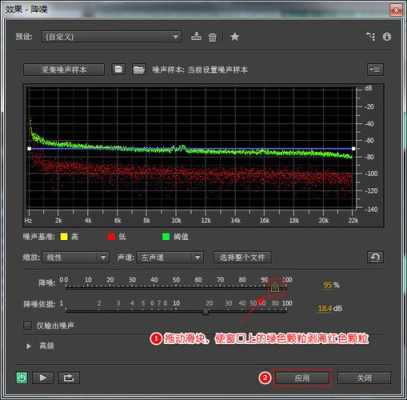
Task: Toggle the effect power state
Action: (22, 378)
